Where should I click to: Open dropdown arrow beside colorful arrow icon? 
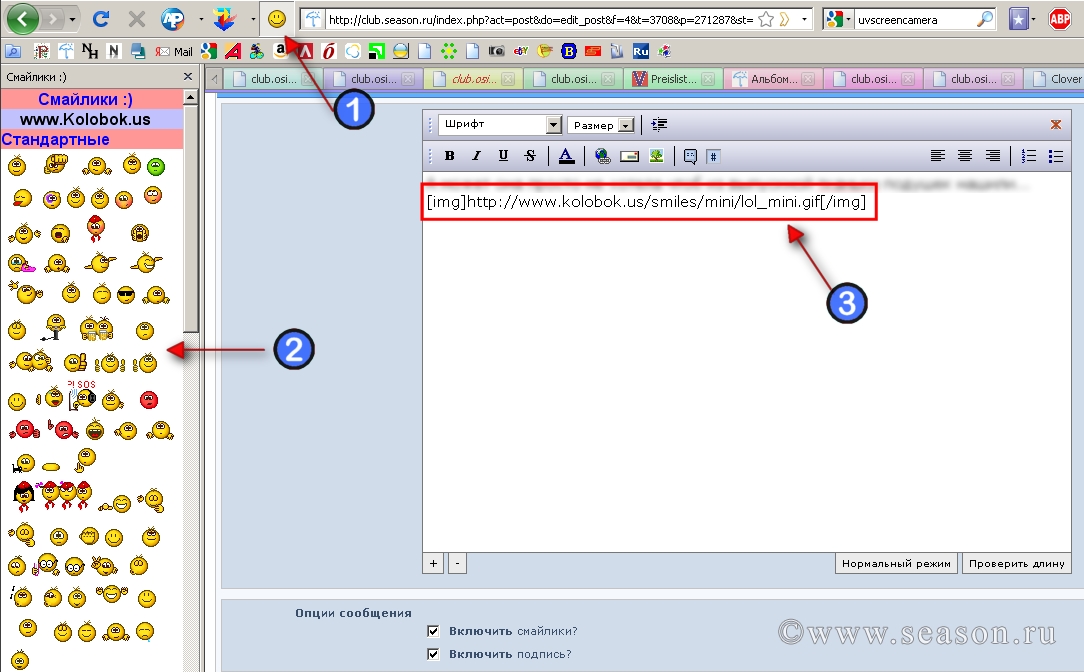(253, 19)
